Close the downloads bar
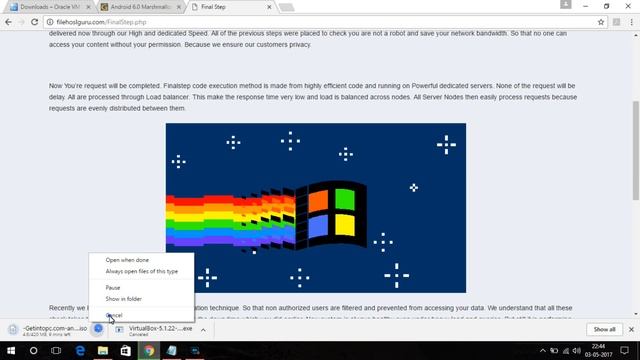 click(631, 329)
